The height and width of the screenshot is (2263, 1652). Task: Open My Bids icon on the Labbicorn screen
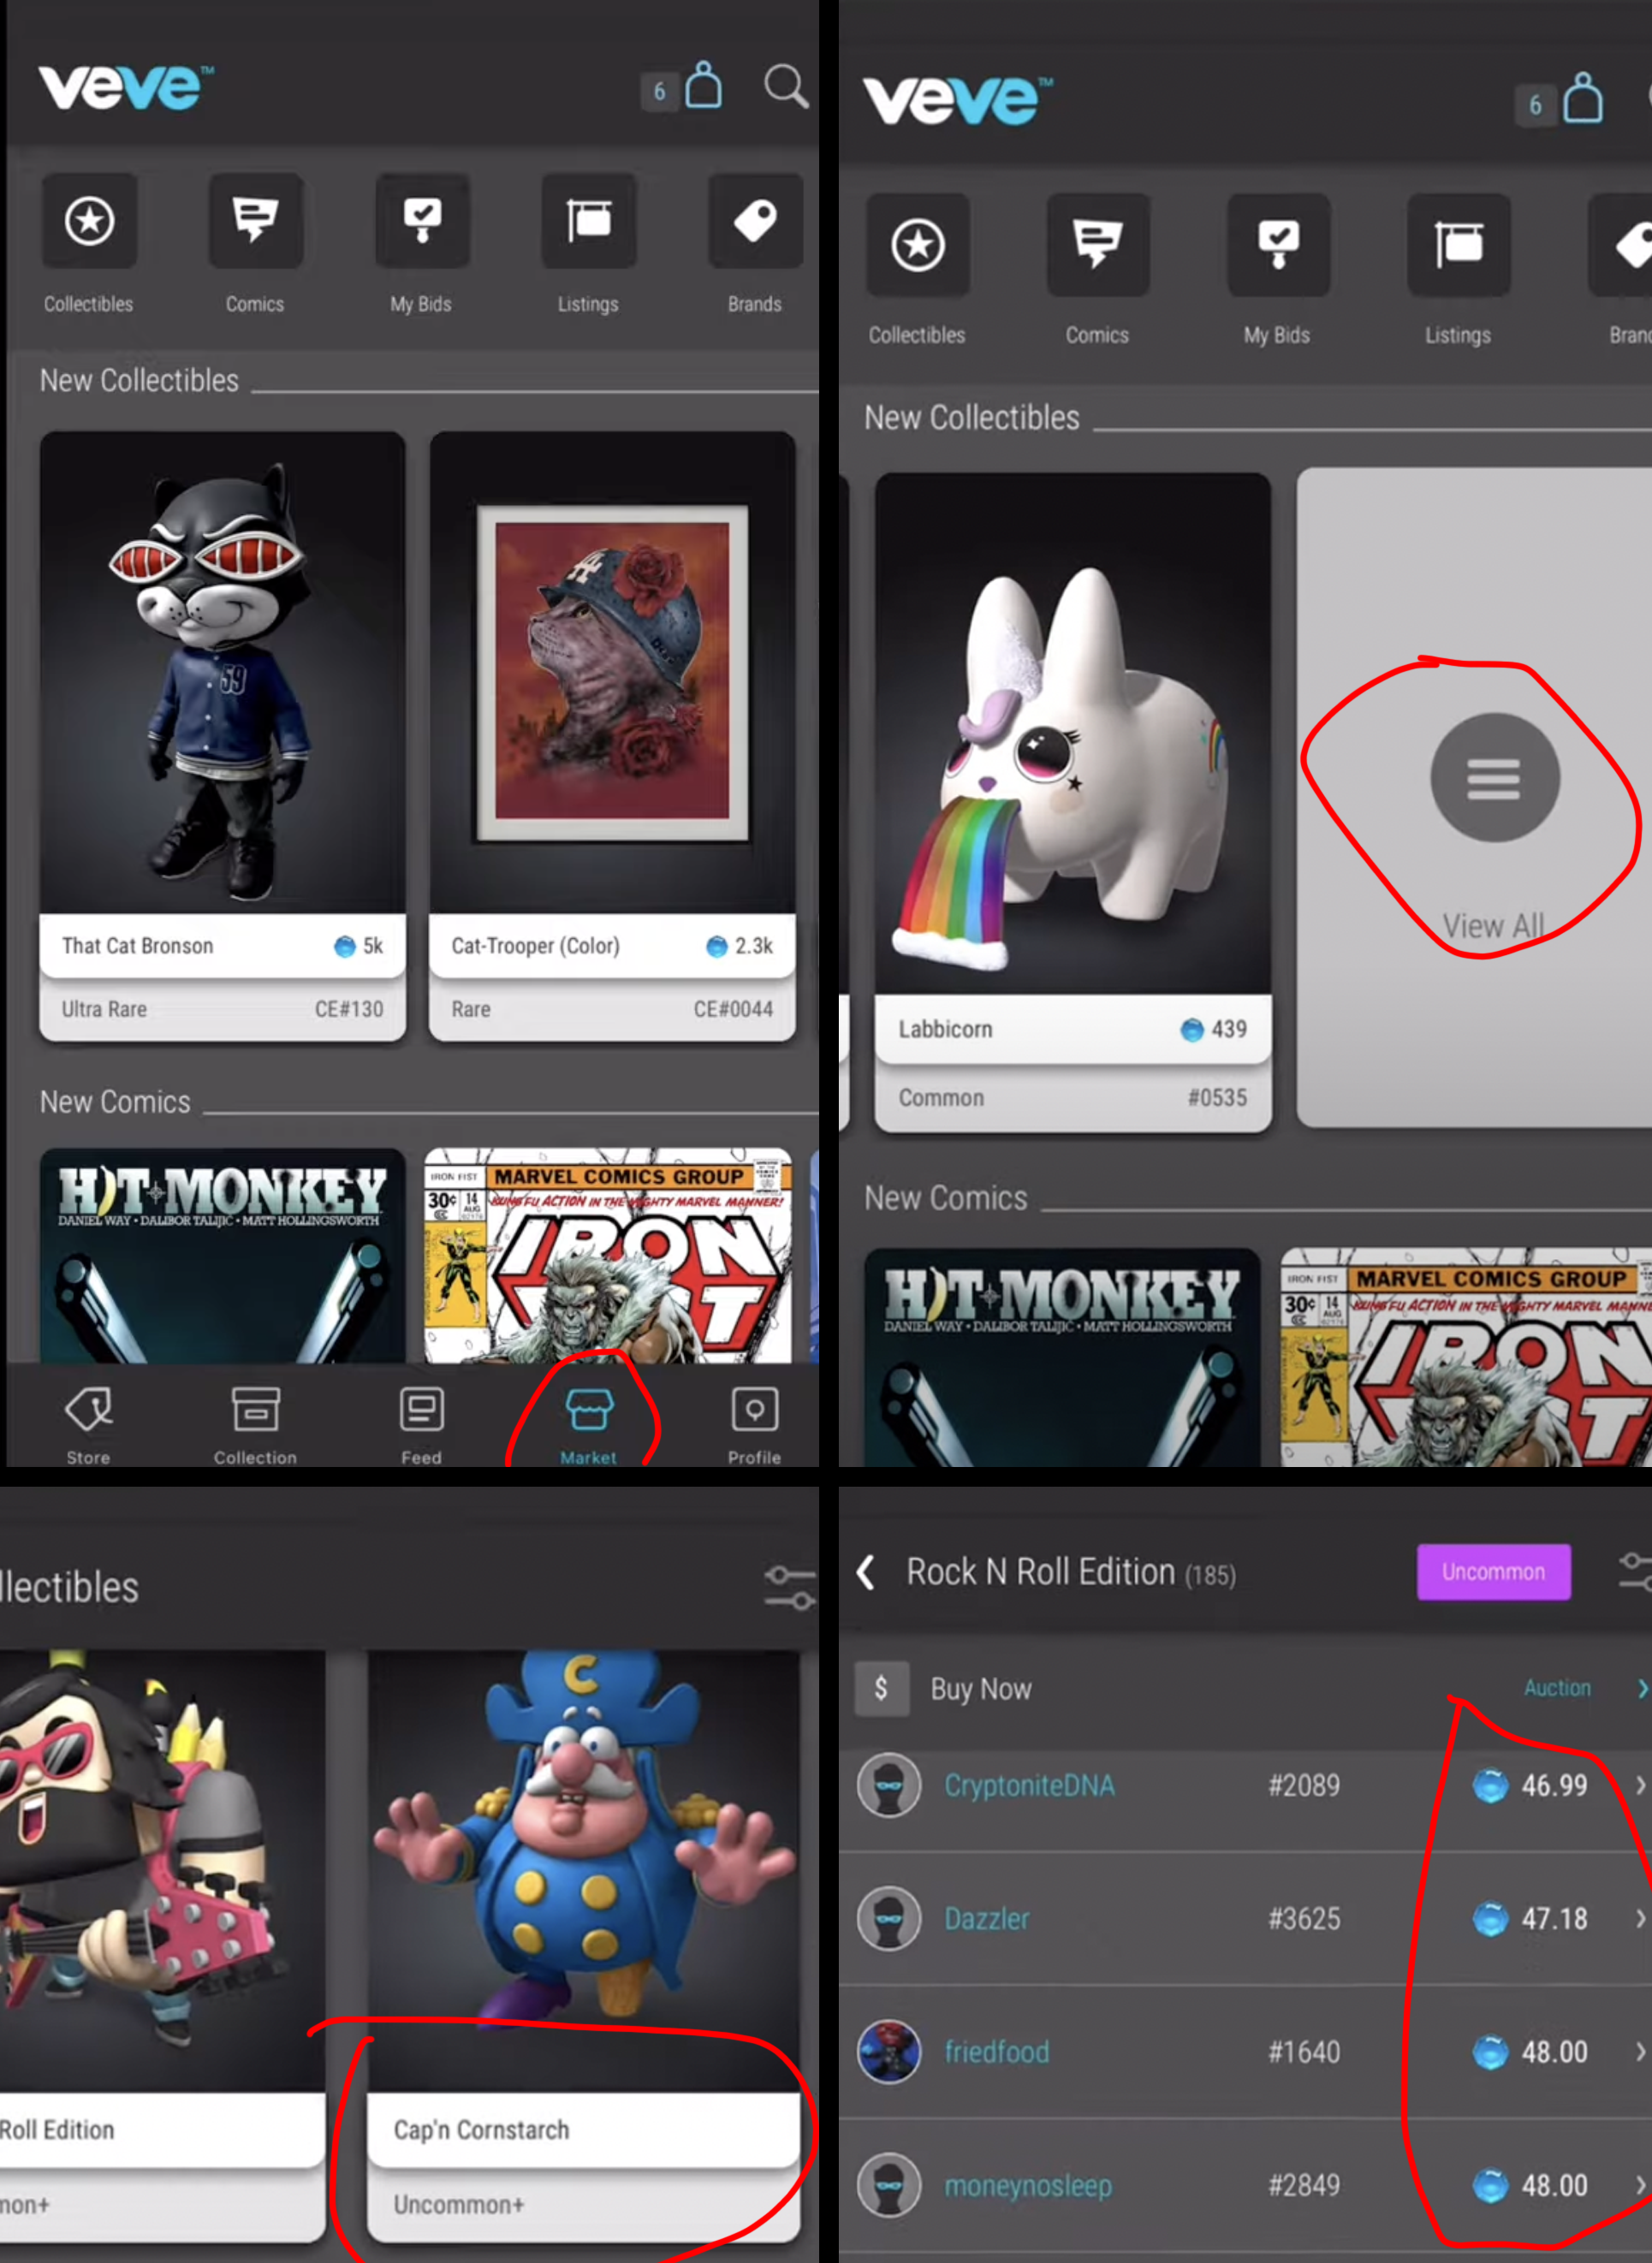pyautogui.click(x=1278, y=246)
